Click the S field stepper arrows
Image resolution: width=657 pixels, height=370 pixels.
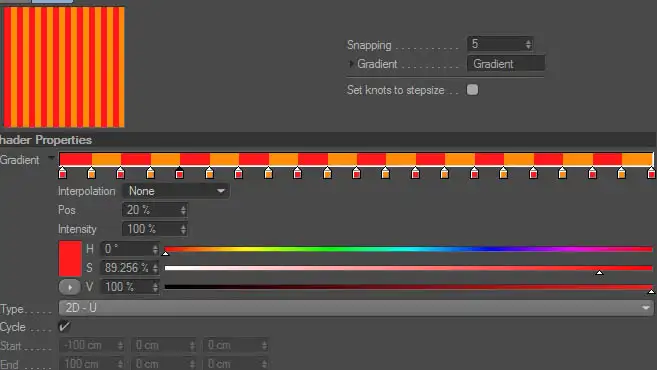tap(155, 268)
